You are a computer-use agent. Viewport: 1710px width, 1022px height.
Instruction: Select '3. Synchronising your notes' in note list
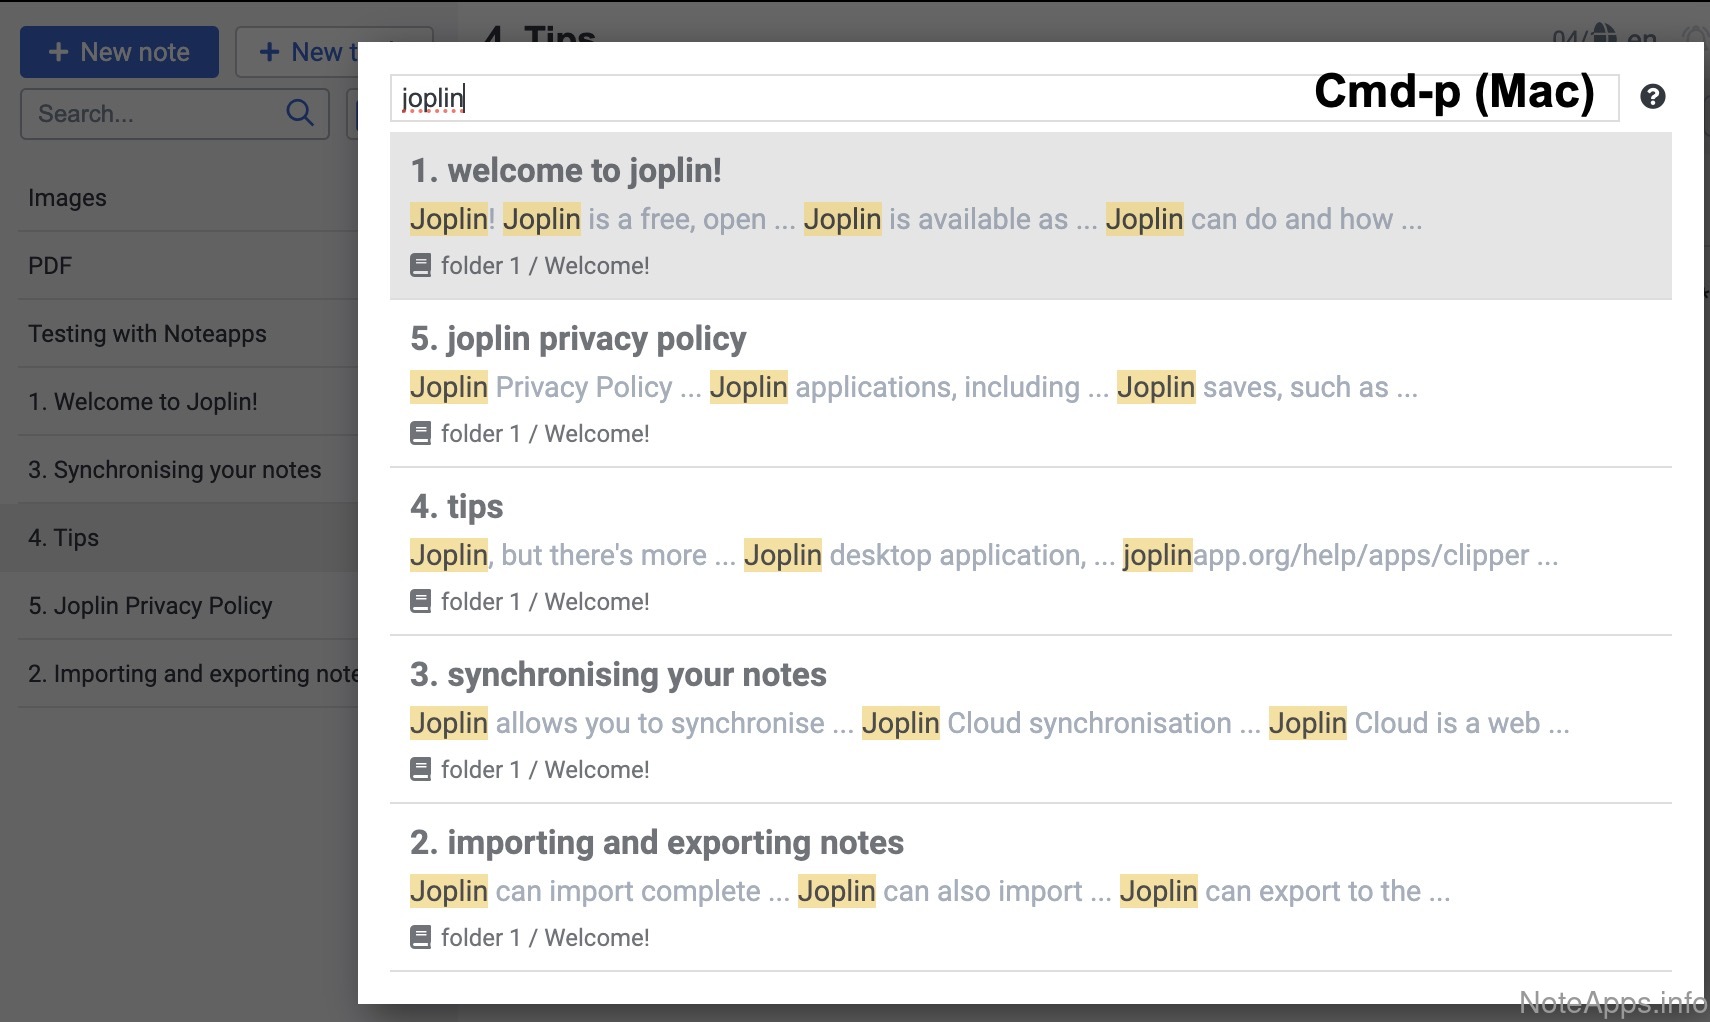pos(175,470)
